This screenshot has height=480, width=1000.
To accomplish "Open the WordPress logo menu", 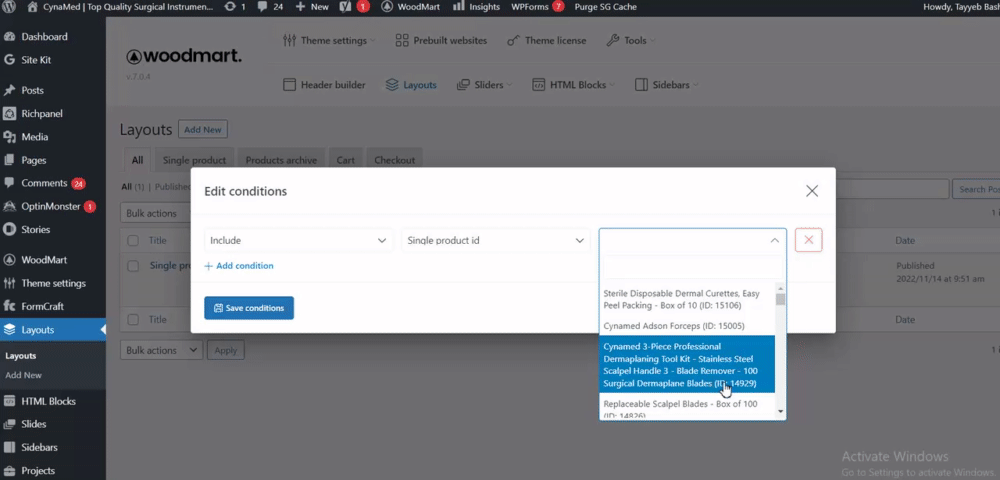I will 10,7.
